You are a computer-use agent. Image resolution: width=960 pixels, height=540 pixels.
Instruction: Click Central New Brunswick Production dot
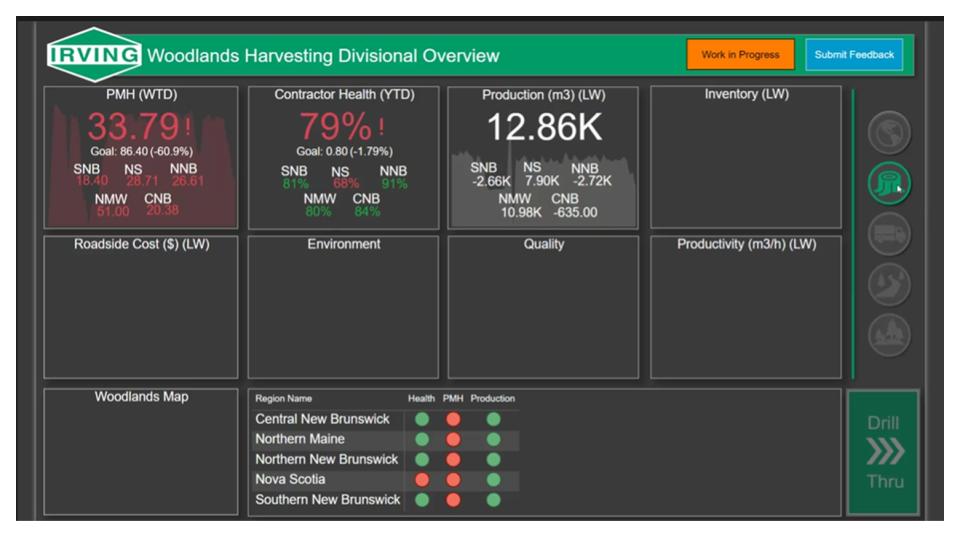pos(493,419)
